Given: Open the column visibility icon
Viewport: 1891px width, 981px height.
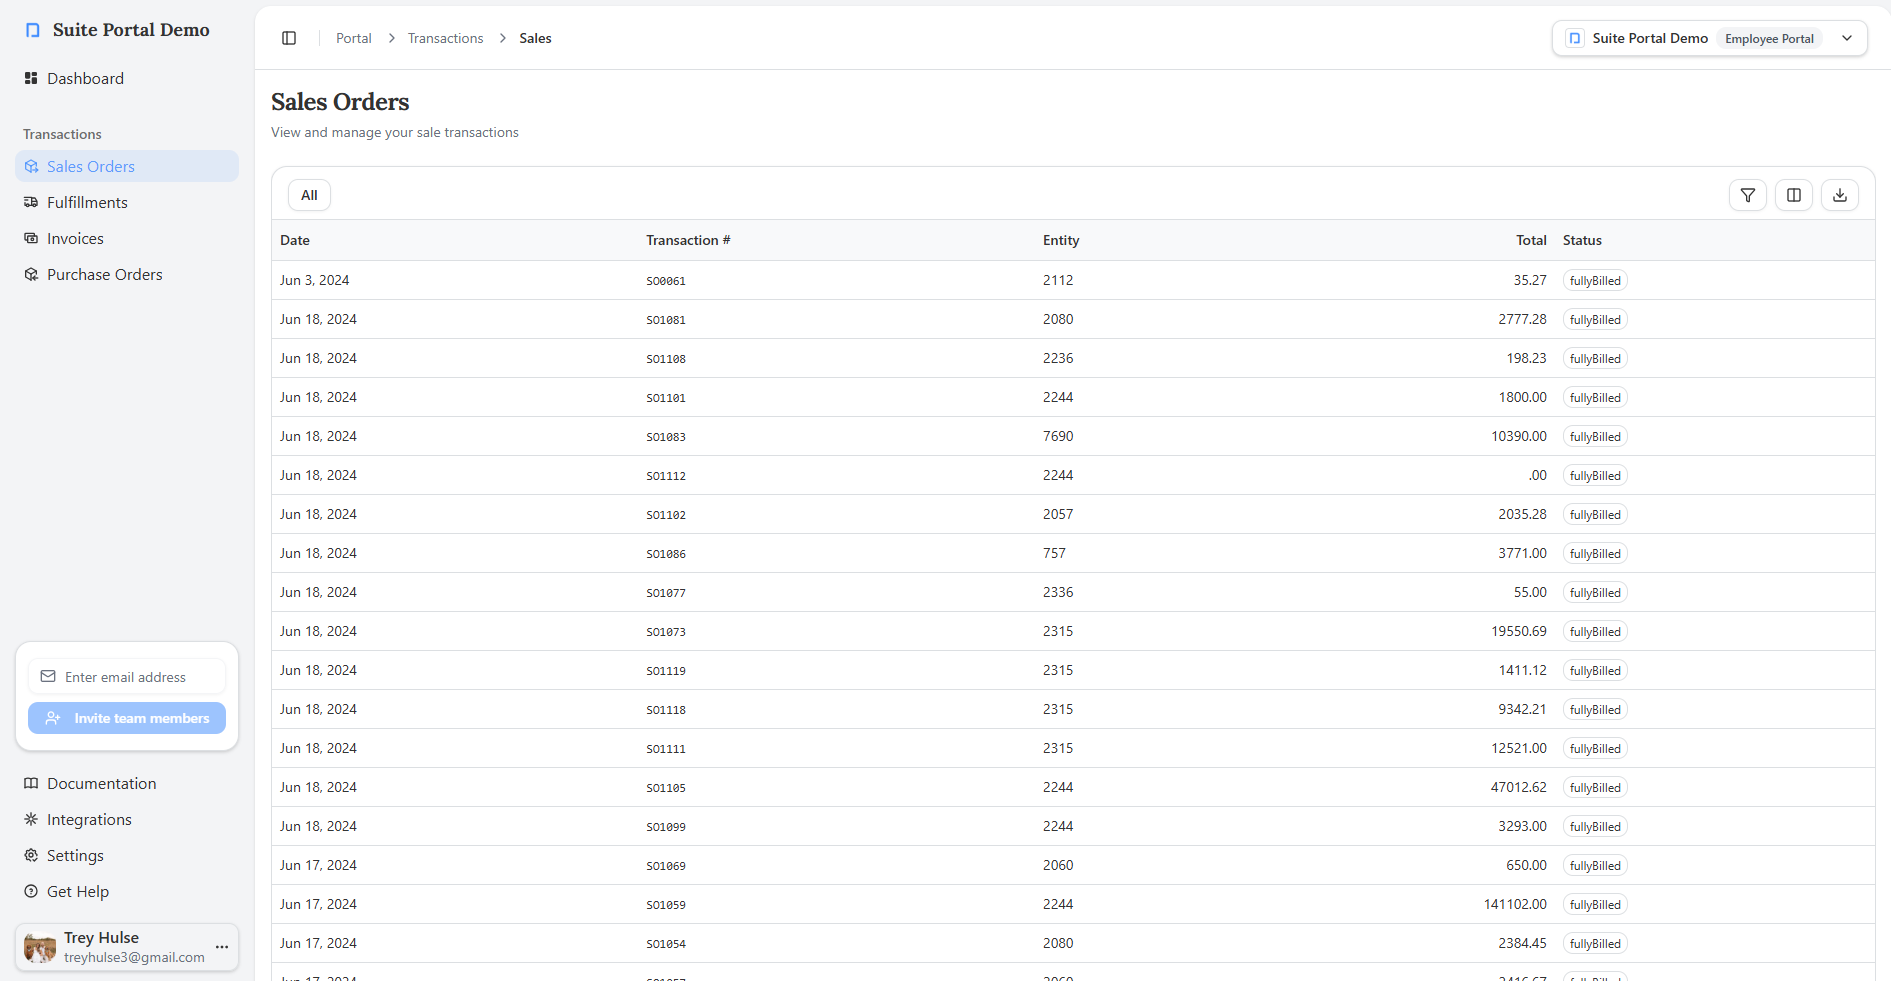Looking at the screenshot, I should 1793,195.
